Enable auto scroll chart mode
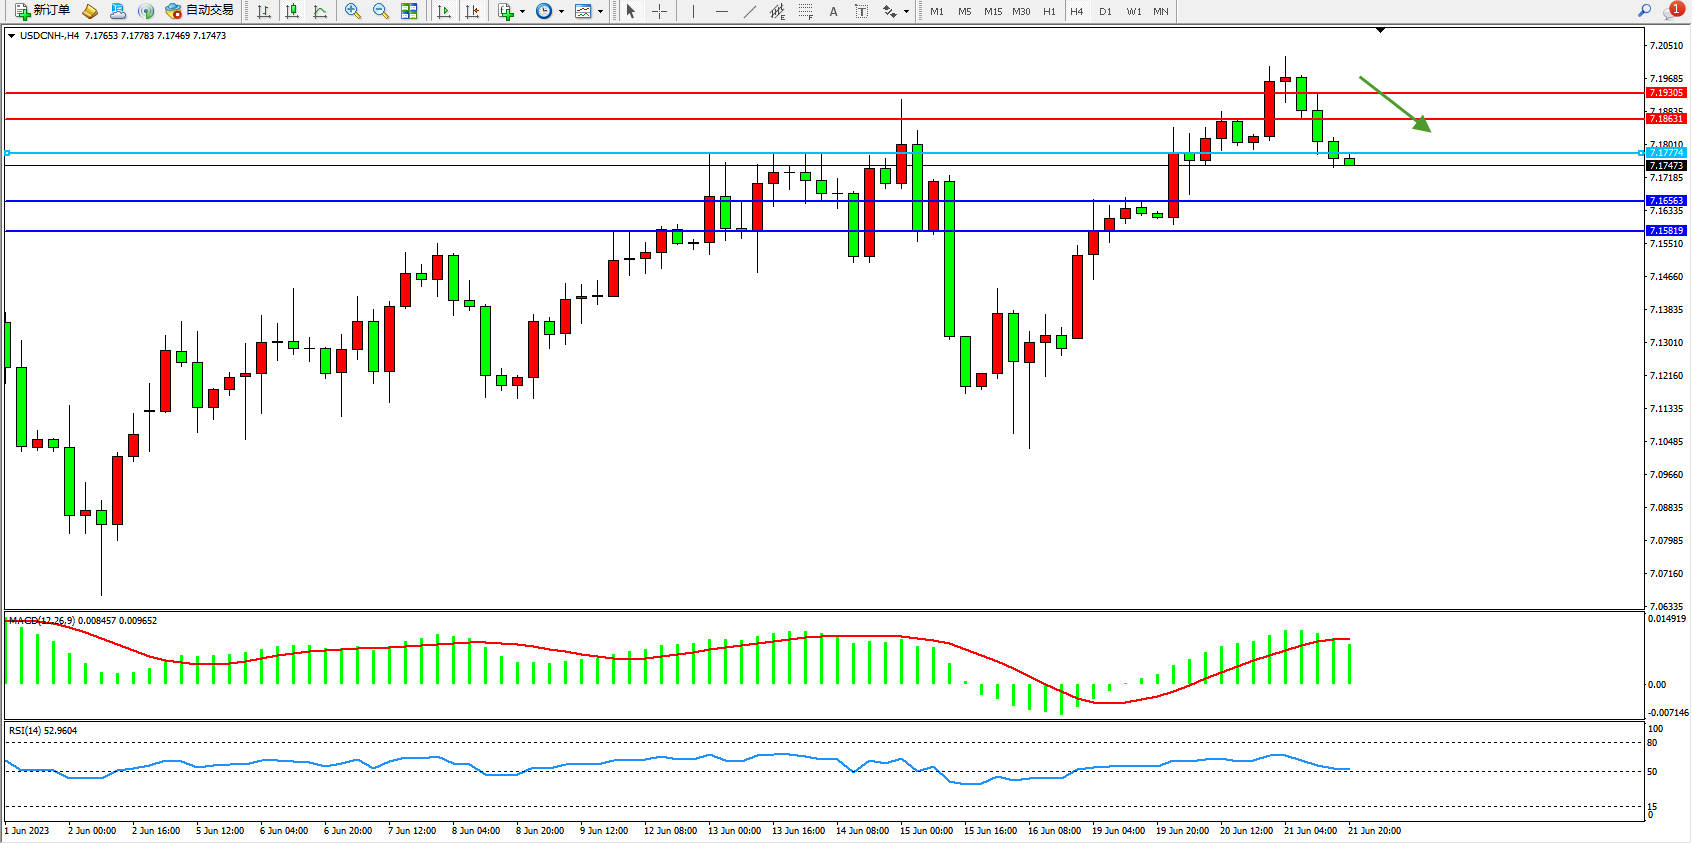The image size is (1692, 844). (444, 11)
